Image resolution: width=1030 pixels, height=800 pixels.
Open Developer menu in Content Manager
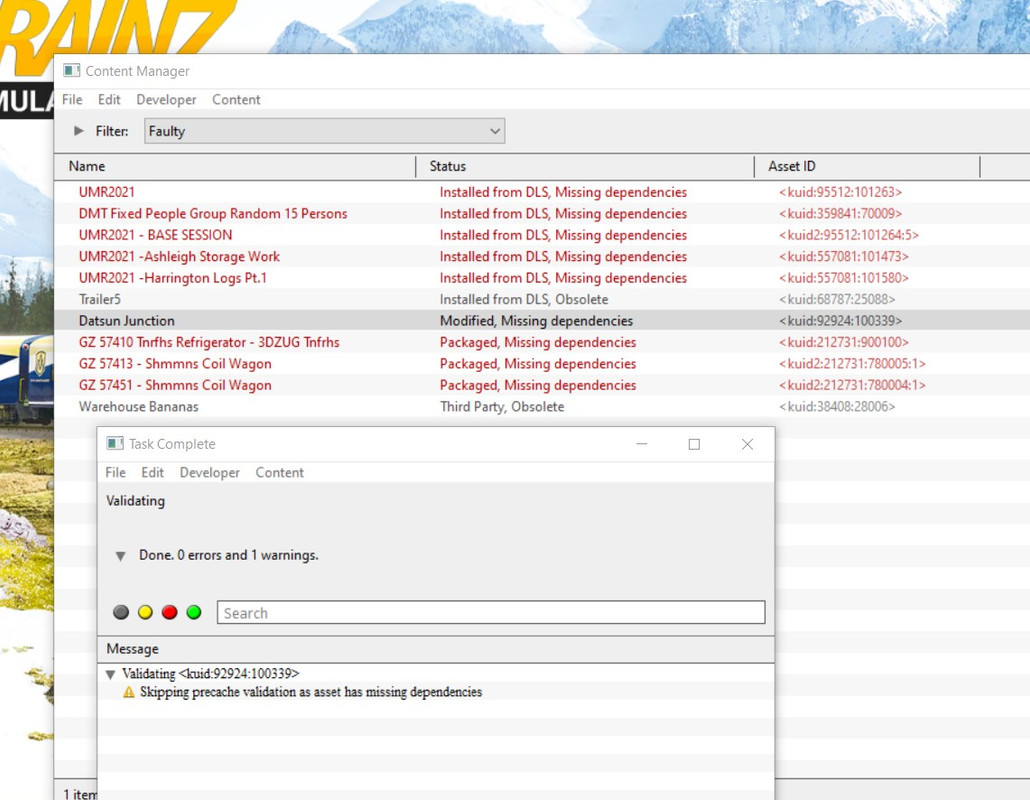[166, 99]
